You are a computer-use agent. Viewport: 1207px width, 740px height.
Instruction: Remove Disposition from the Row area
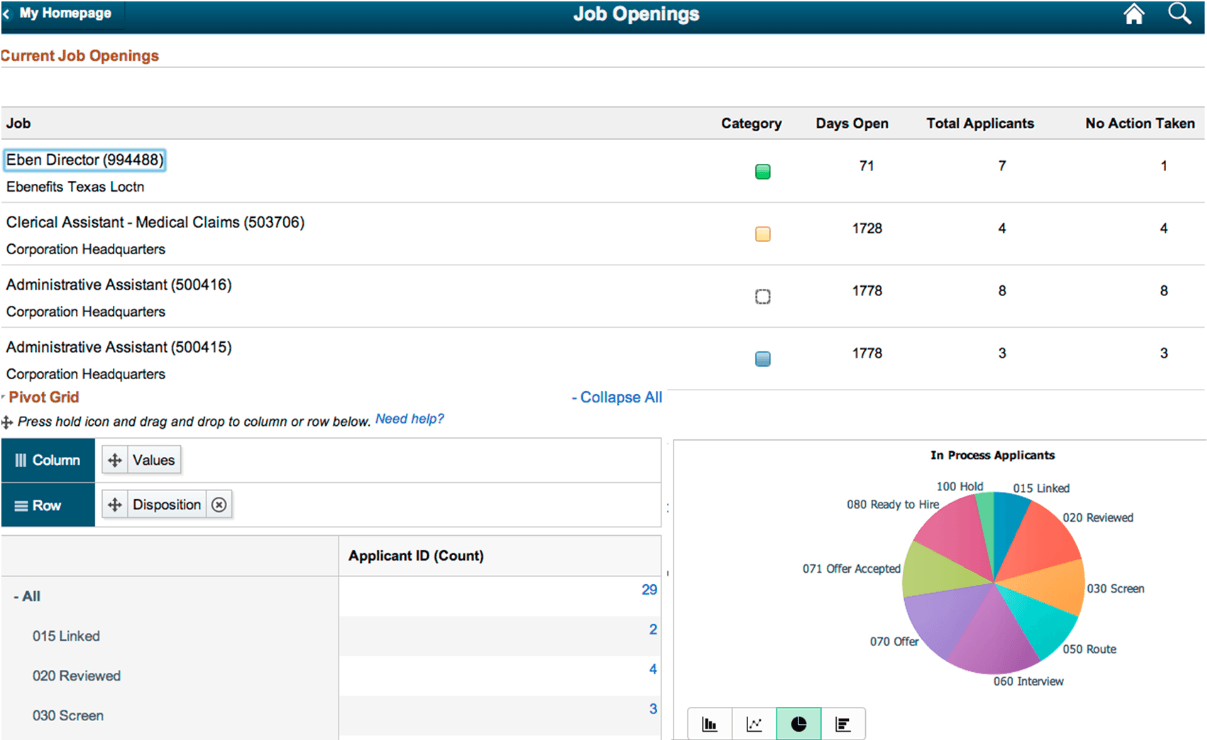coord(219,504)
